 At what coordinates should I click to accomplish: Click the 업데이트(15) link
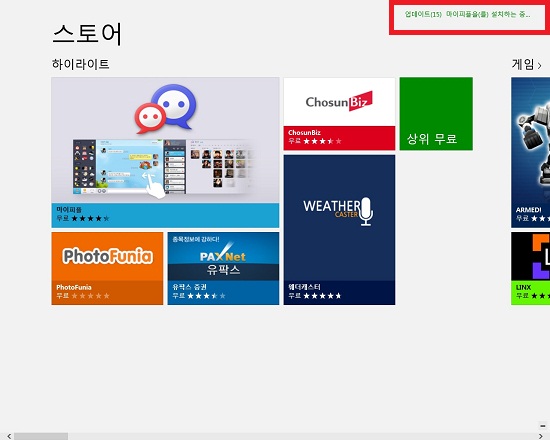[423, 14]
